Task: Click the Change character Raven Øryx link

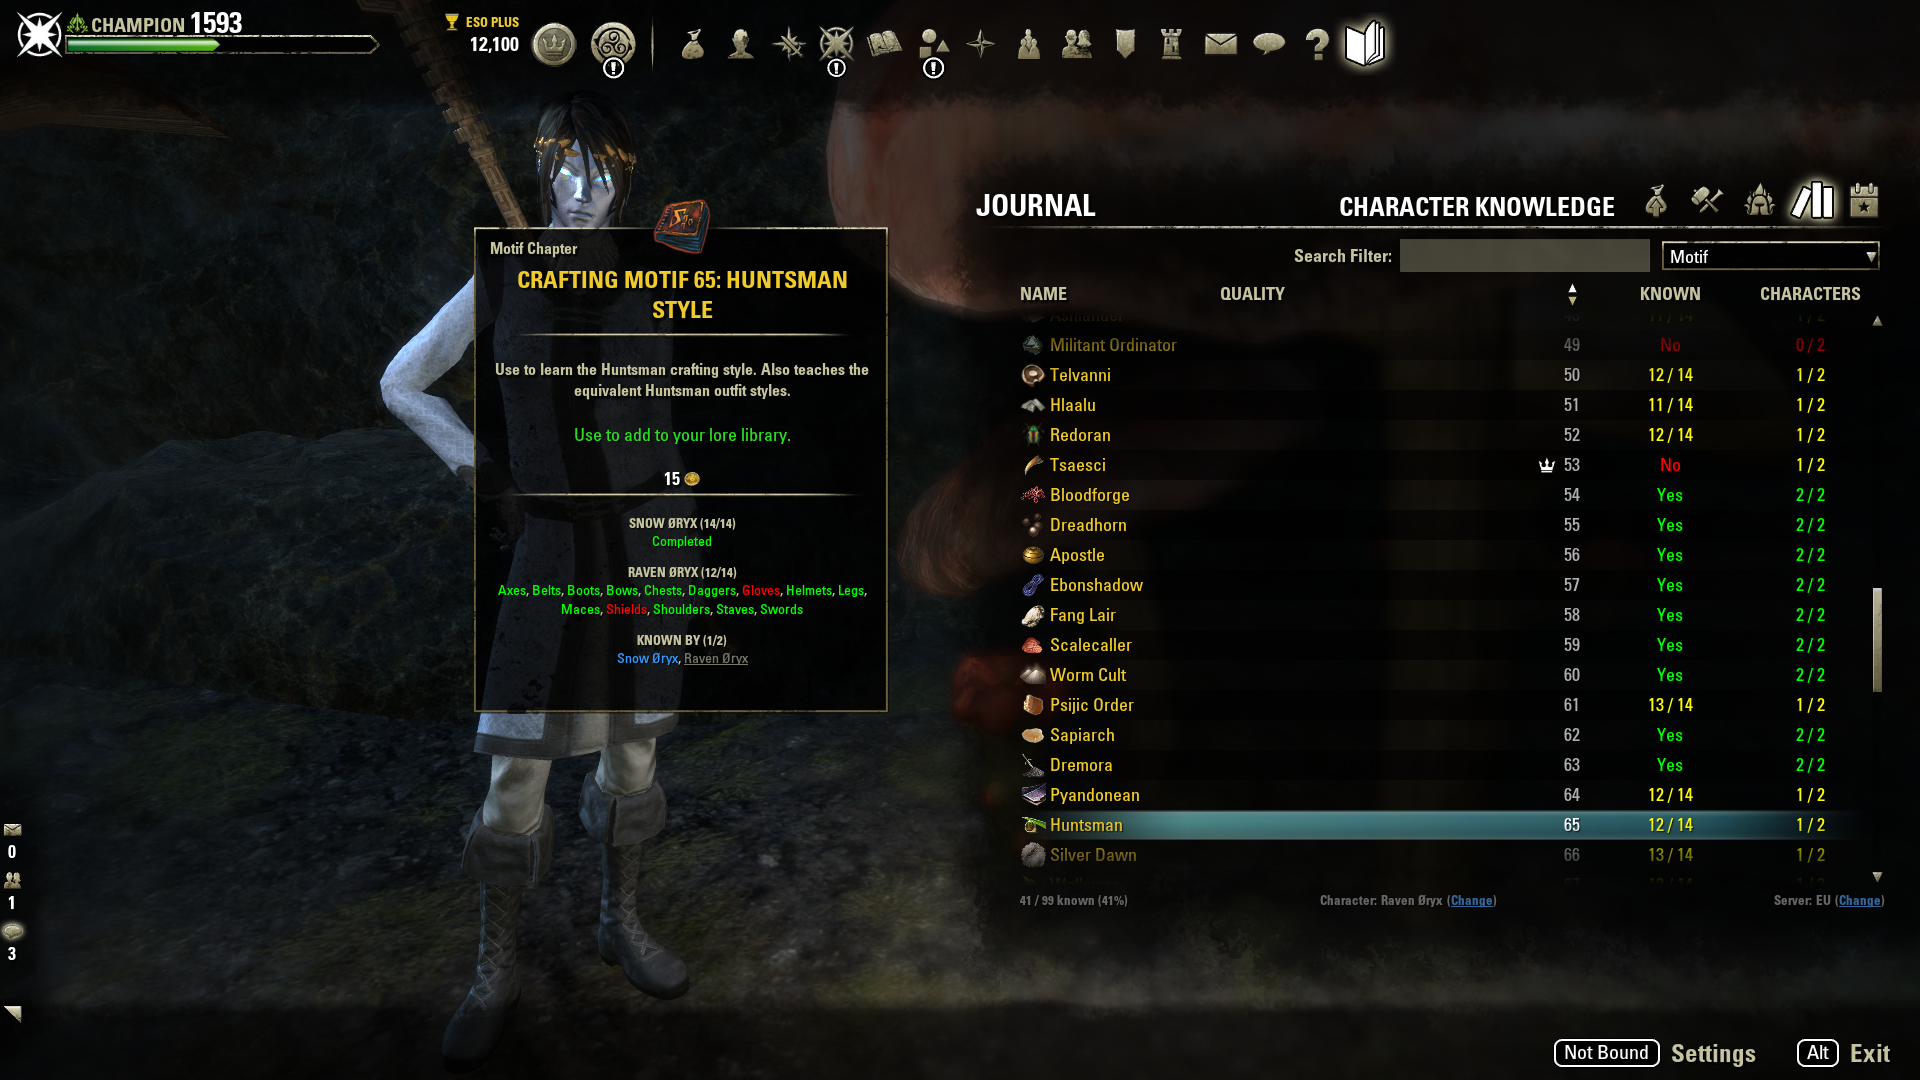Action: (1472, 901)
